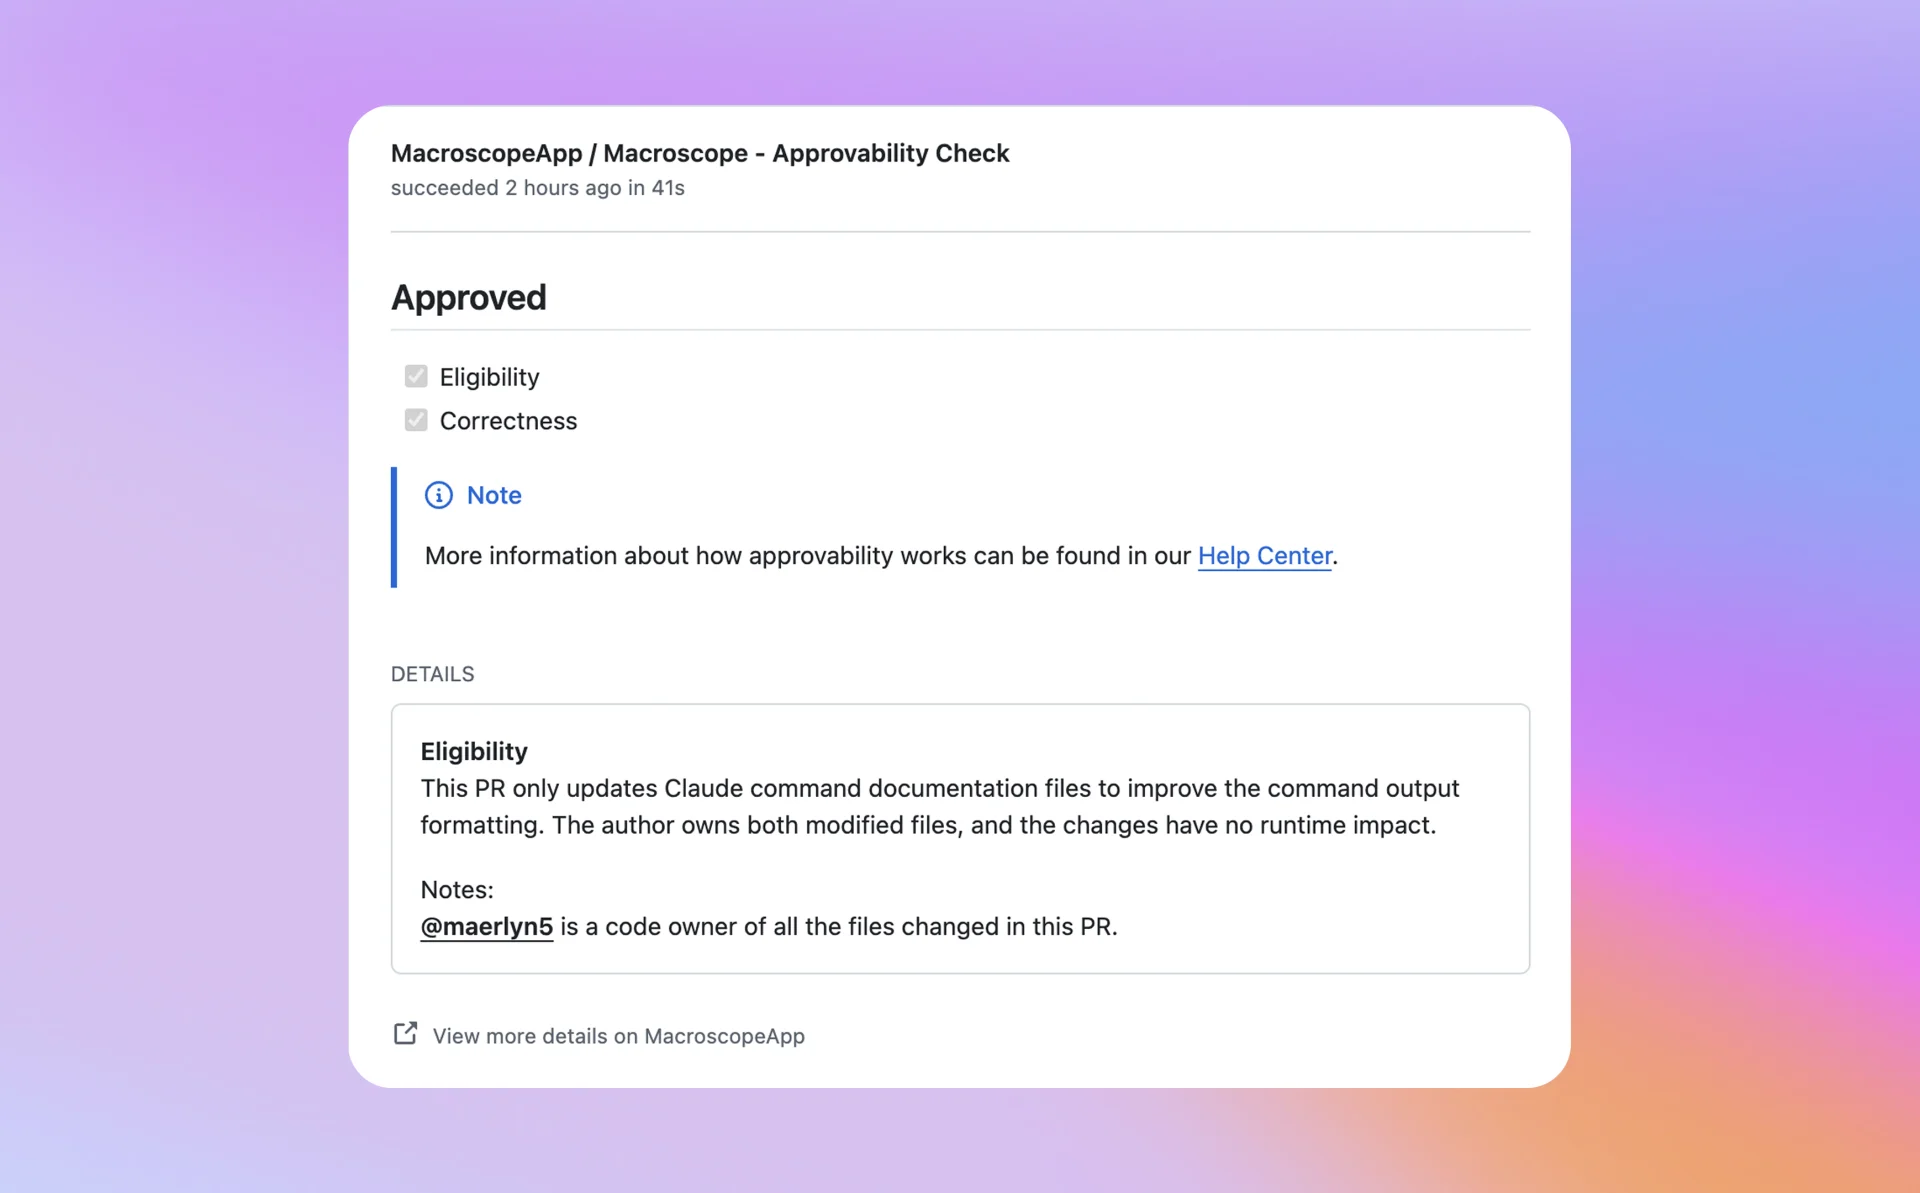Click the checkmark inside the Correctness checkbox

click(x=415, y=420)
